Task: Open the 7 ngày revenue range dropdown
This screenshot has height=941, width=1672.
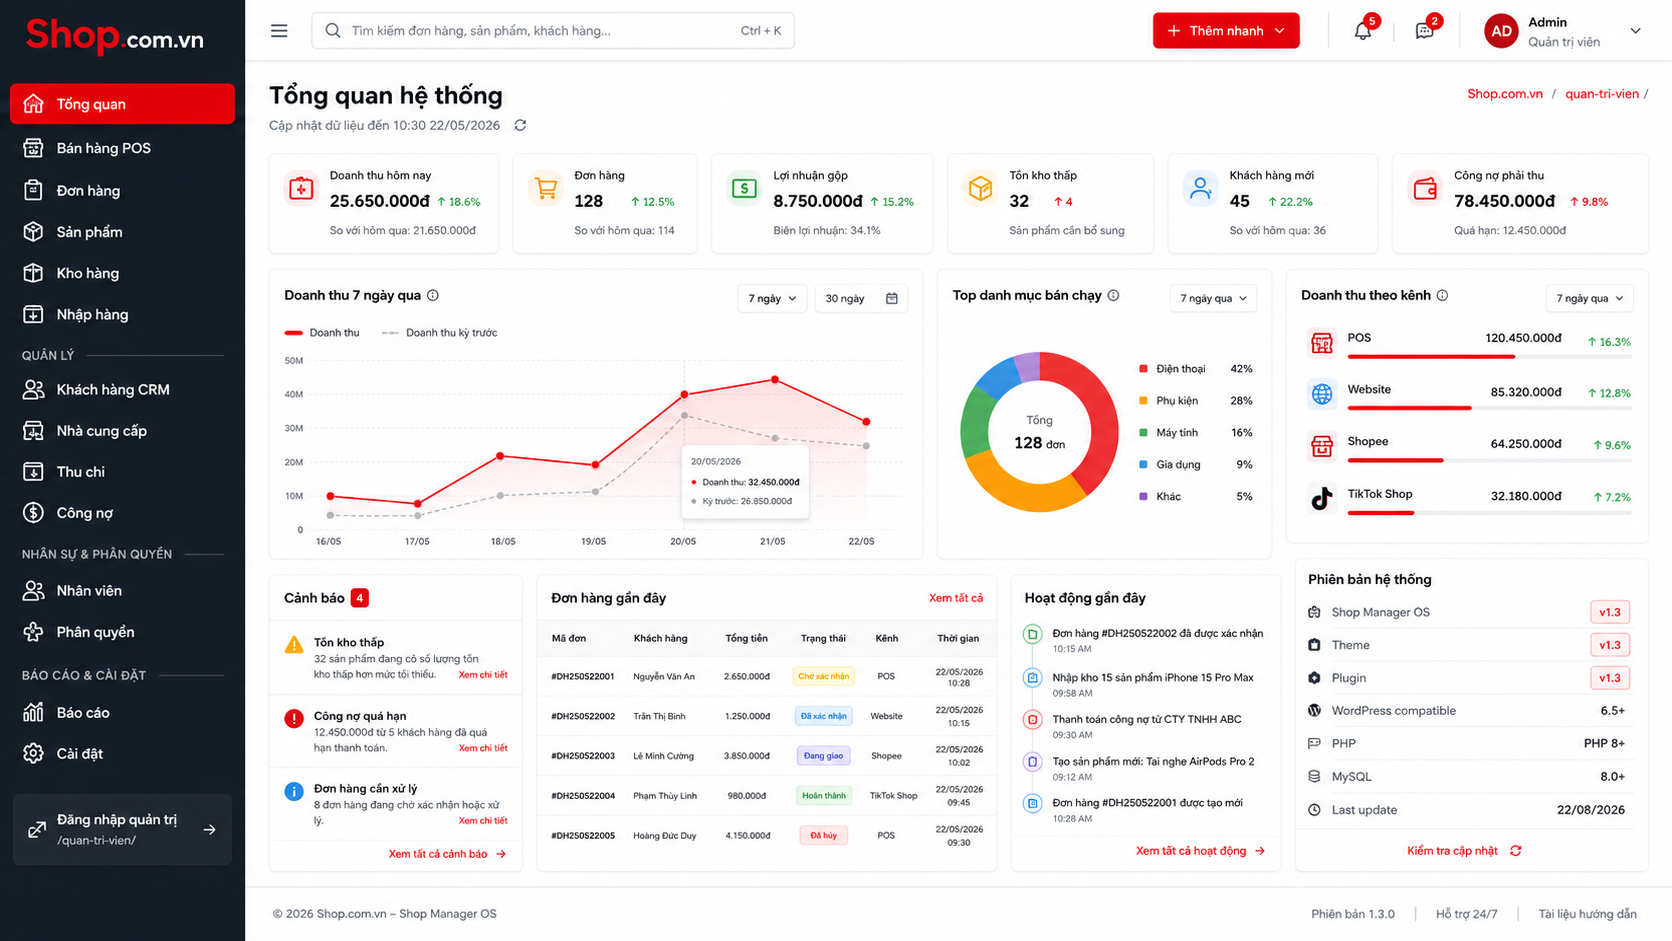Action: 772,298
